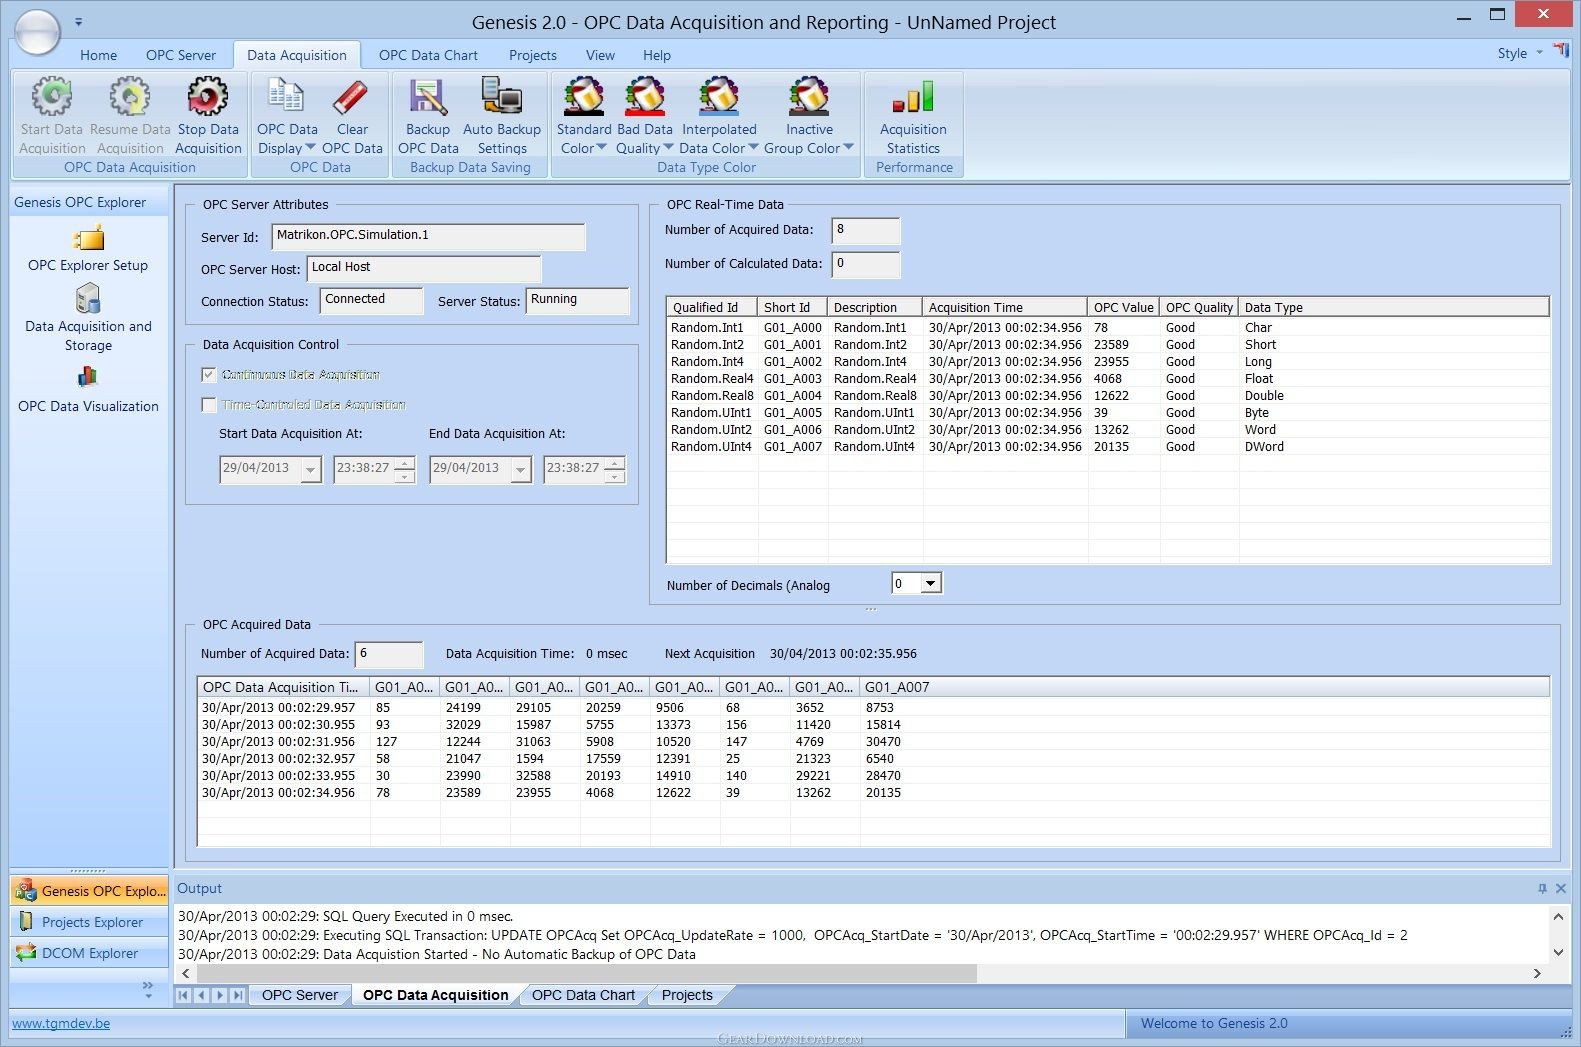
Task: Select the Genesis OPC Explorer pane button
Action: tap(89, 891)
